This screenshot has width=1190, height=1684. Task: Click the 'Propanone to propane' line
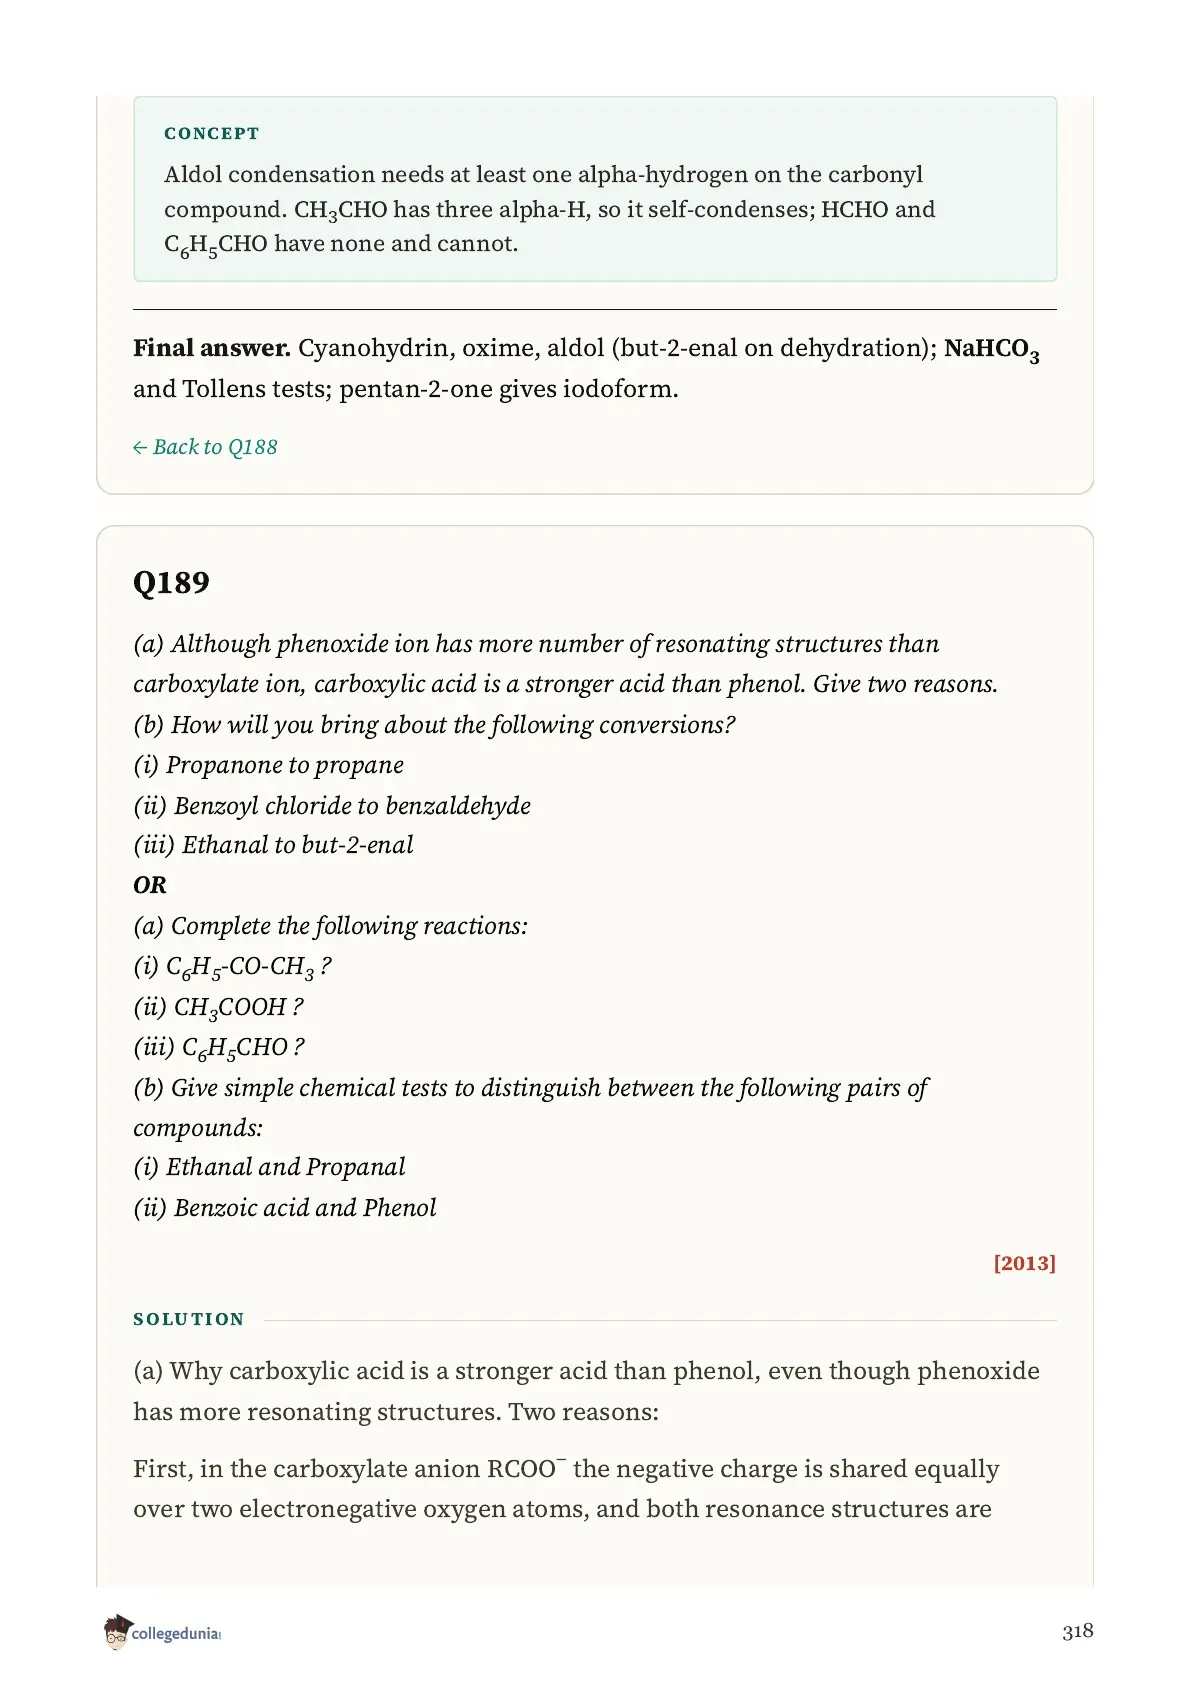pyautogui.click(x=269, y=765)
